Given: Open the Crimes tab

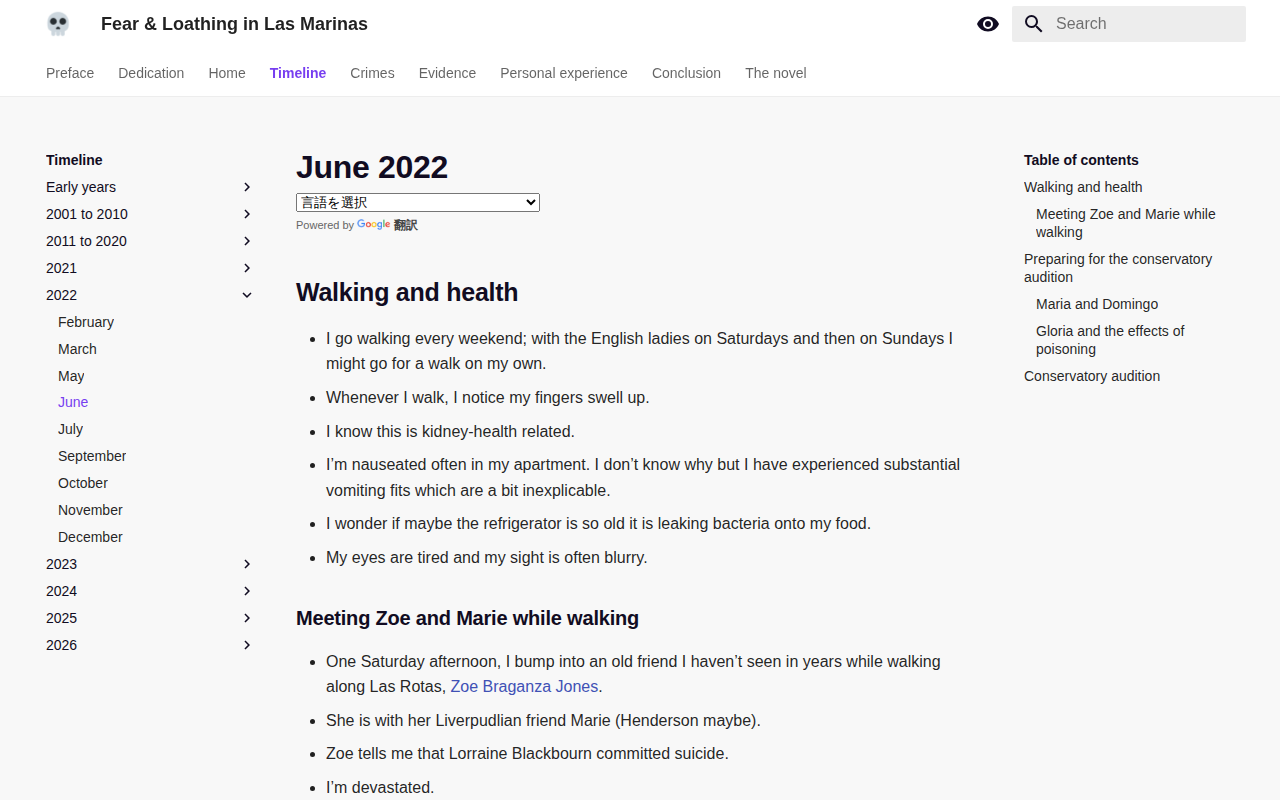Looking at the screenshot, I should click(x=372, y=73).
